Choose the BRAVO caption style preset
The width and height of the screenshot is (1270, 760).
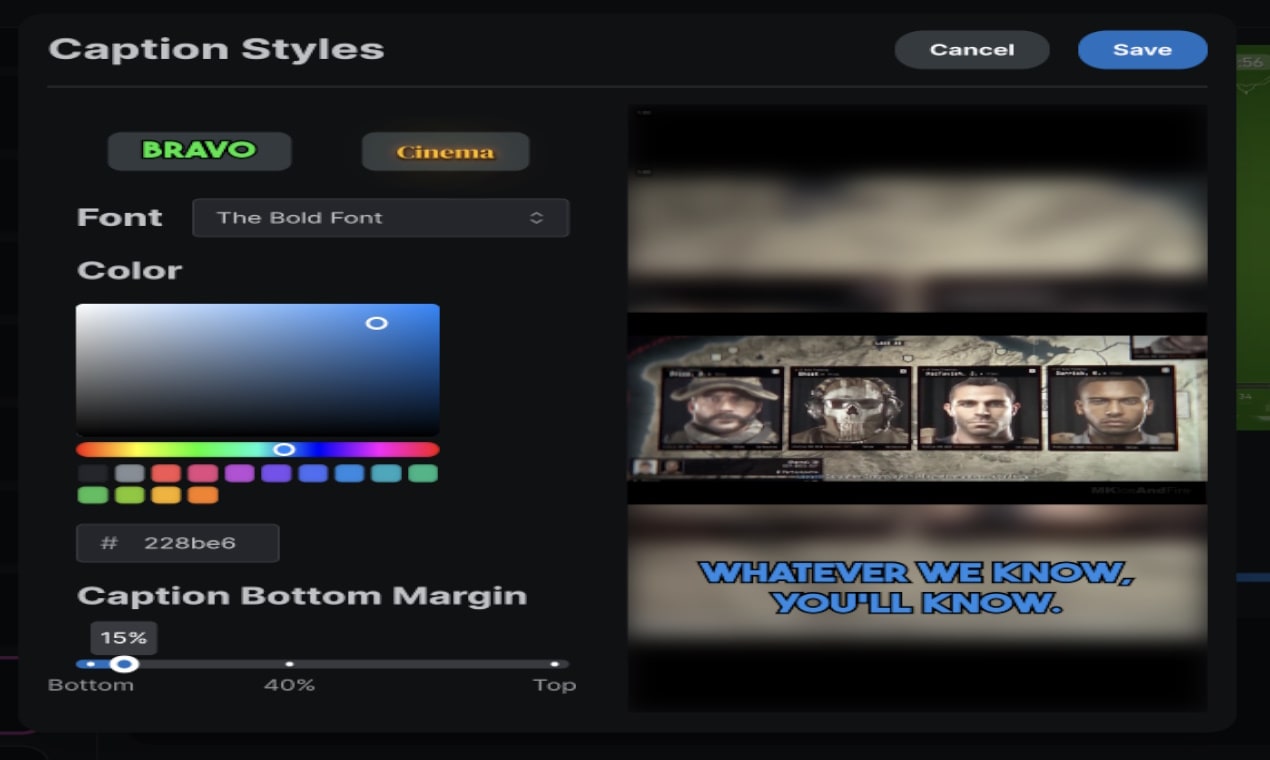(199, 151)
